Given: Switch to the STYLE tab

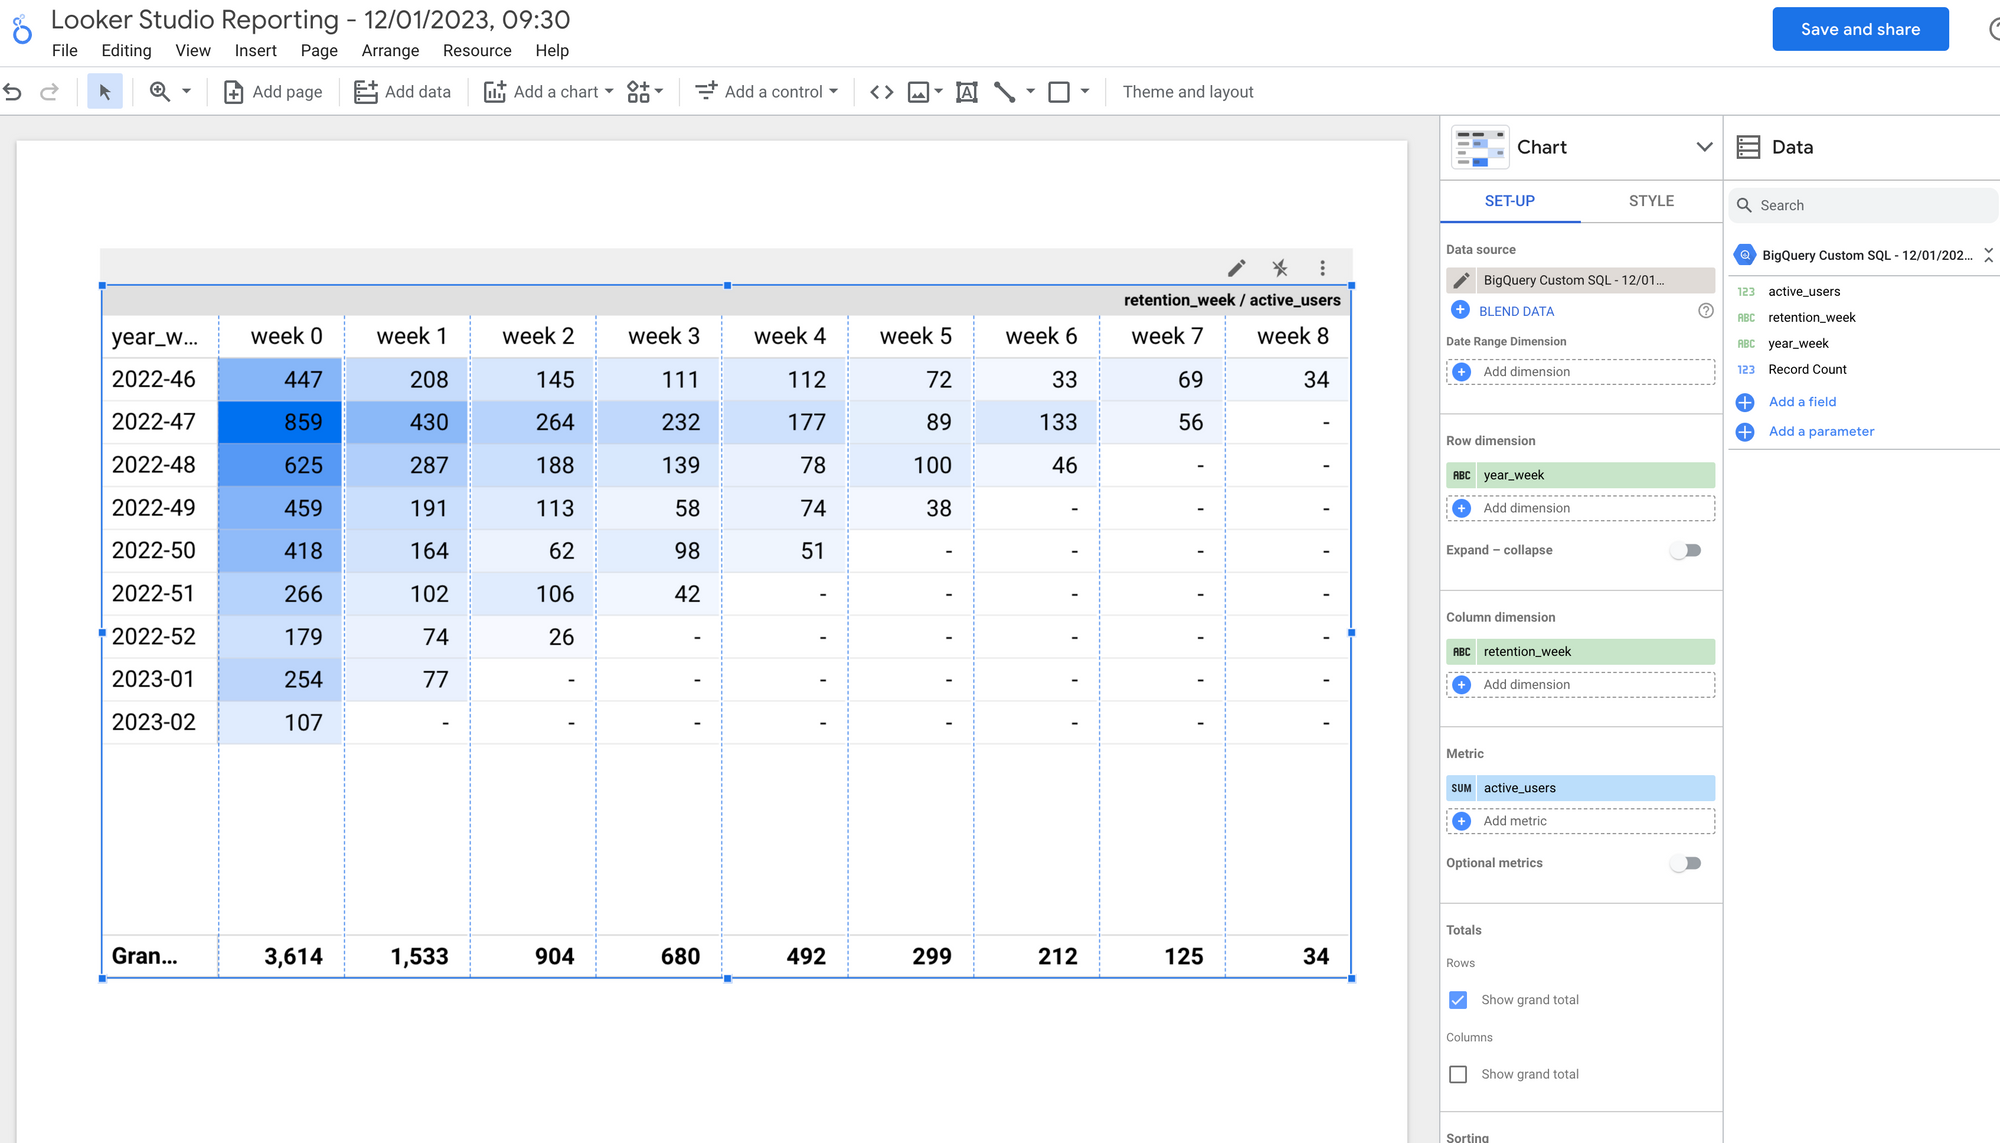Looking at the screenshot, I should click(x=1651, y=201).
